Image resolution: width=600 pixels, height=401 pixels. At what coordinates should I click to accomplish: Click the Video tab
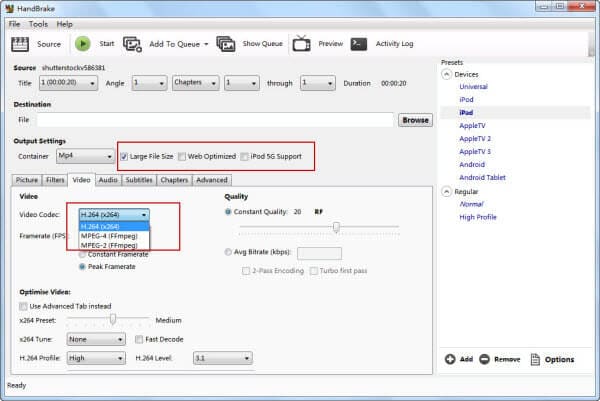[82, 180]
